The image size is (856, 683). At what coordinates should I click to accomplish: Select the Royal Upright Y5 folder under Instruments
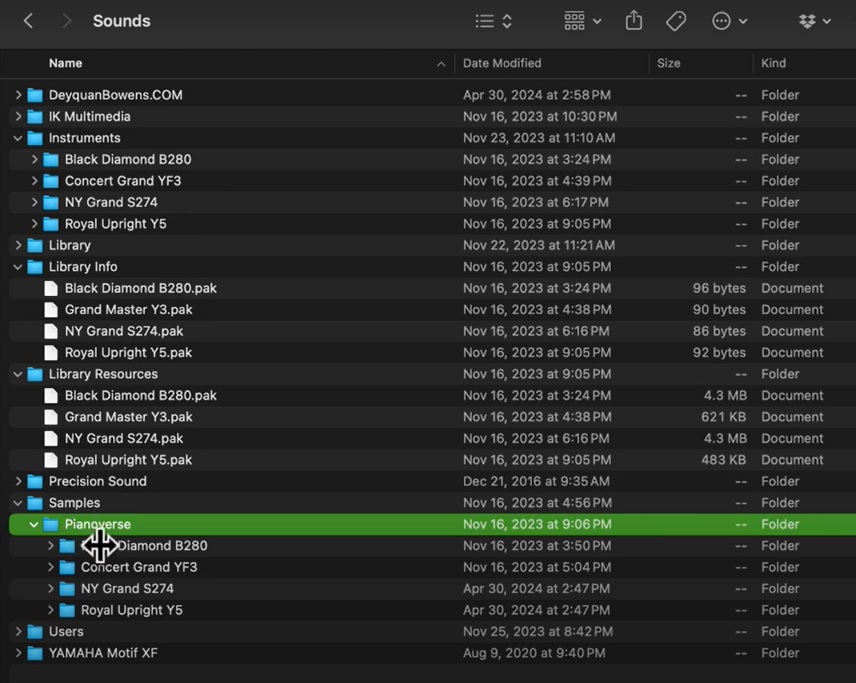(x=115, y=224)
